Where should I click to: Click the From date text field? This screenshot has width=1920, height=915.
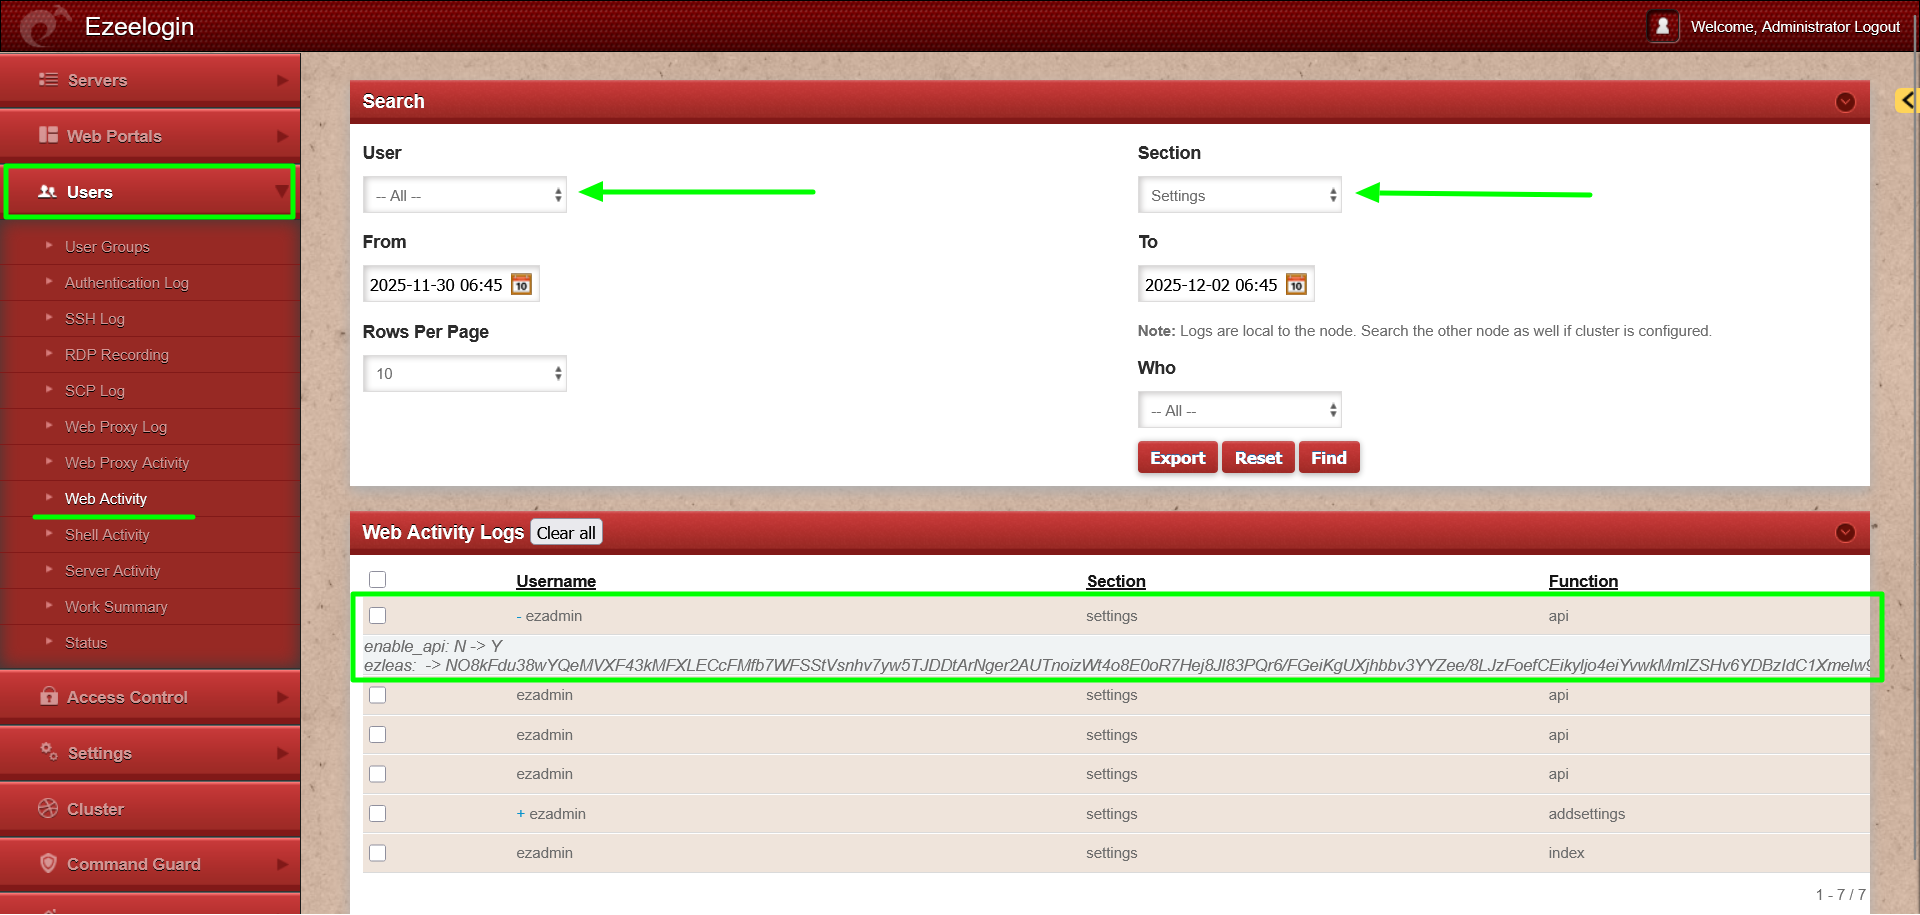tap(436, 285)
